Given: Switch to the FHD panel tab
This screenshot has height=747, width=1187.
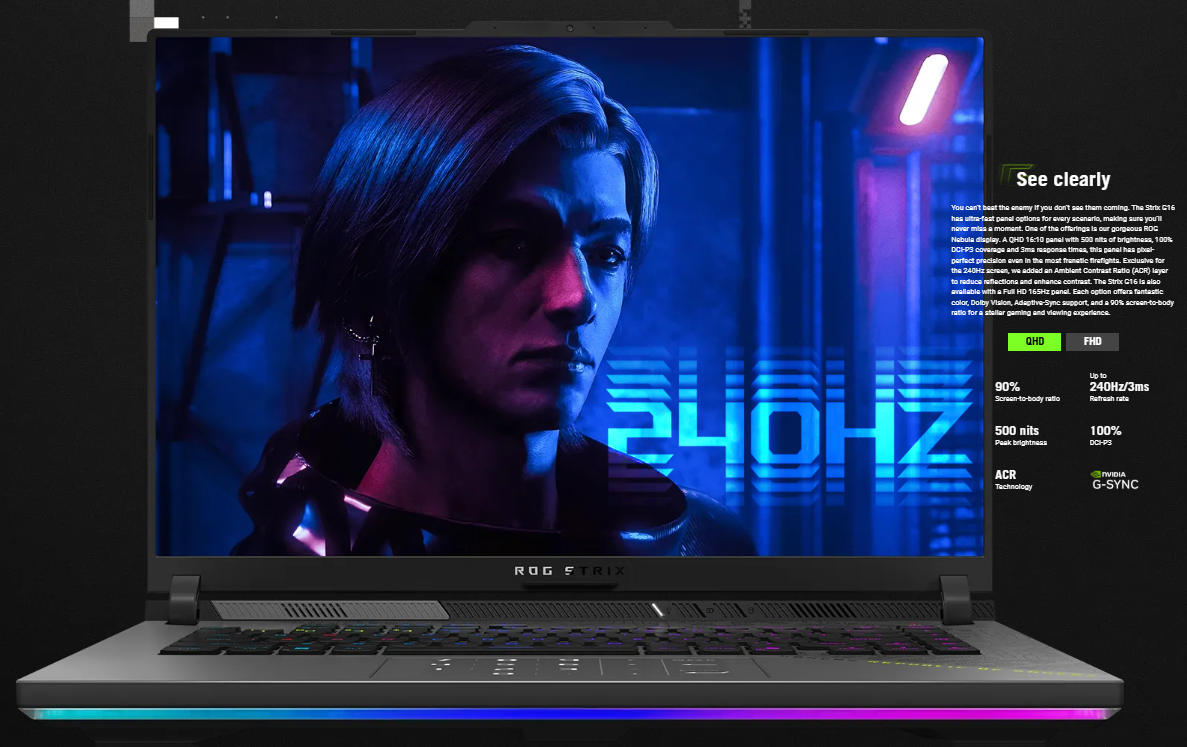Looking at the screenshot, I should [1092, 341].
